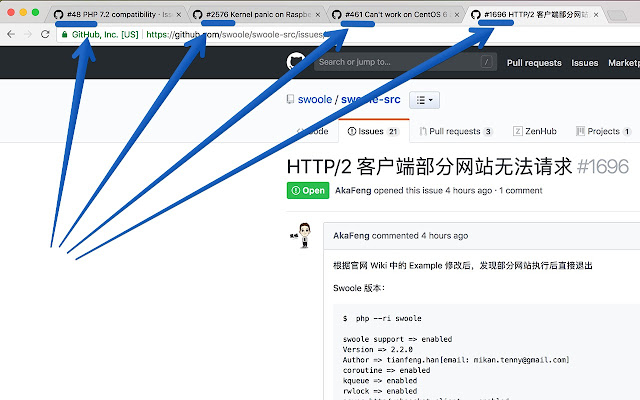Click the Projects tab board icon

point(580,131)
